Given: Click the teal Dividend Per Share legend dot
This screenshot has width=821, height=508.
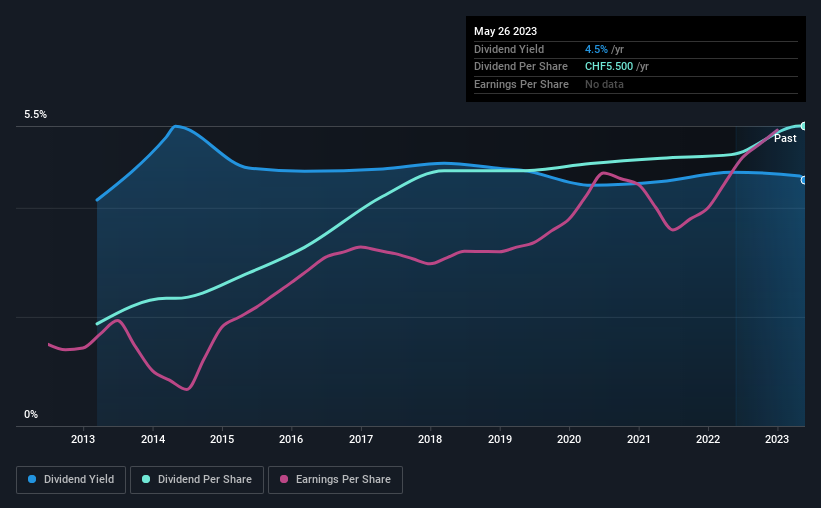Looking at the screenshot, I should [x=146, y=480].
